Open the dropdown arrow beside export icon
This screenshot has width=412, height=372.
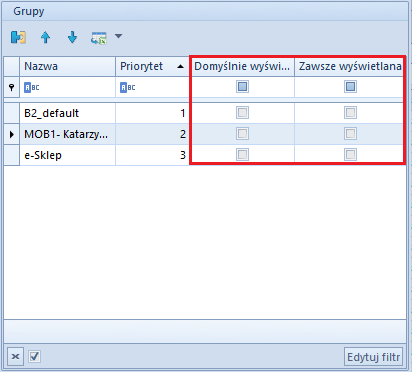[118, 36]
